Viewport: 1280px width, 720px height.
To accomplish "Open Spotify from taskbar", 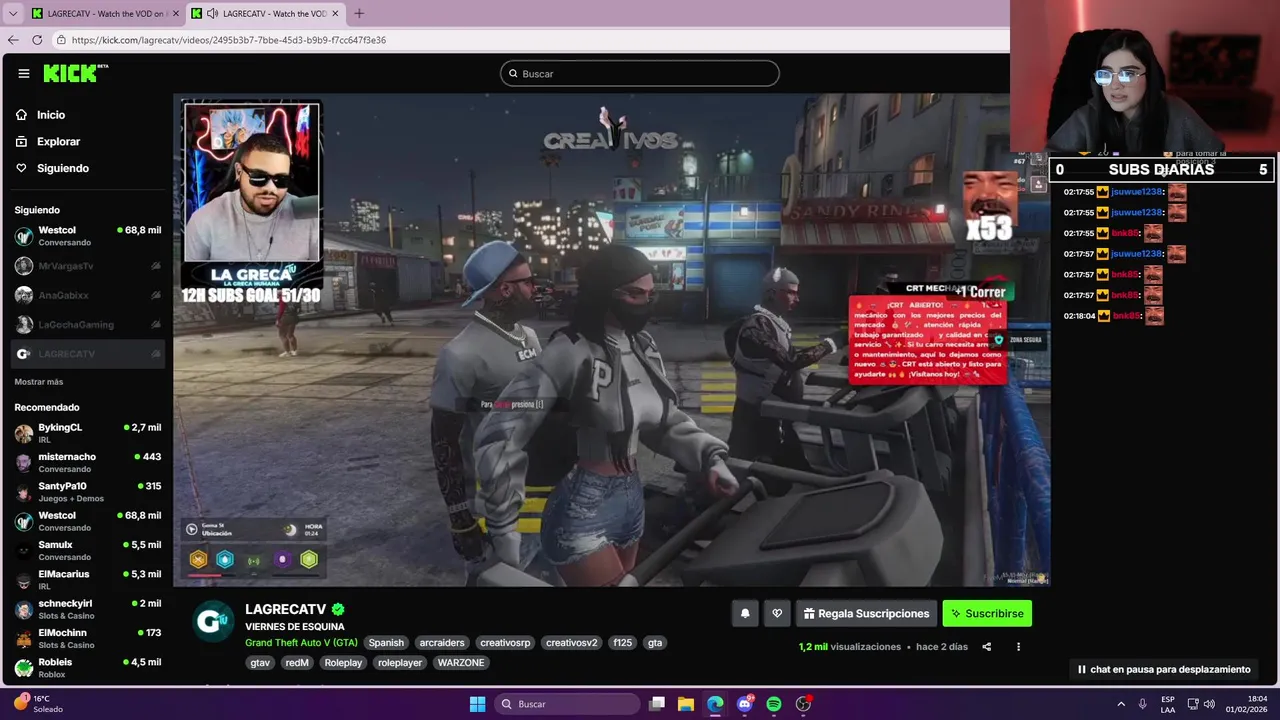I will (774, 704).
